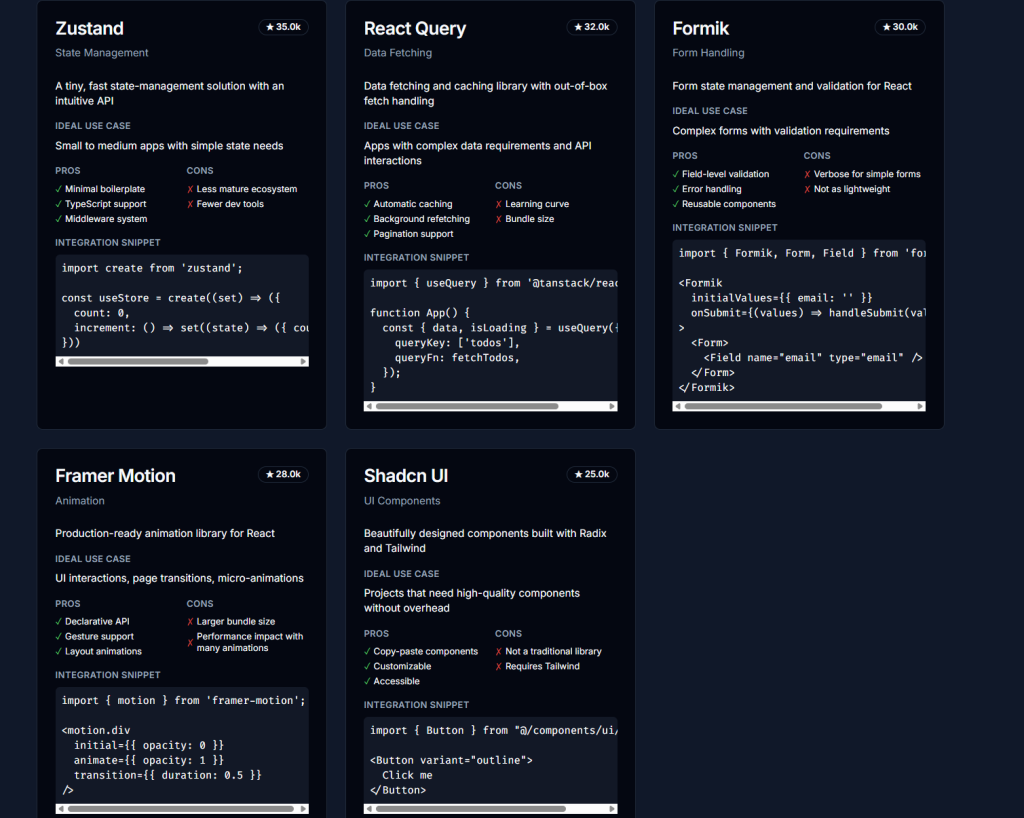1024x818 pixels.
Task: Click the React Query card title
Action: point(415,28)
